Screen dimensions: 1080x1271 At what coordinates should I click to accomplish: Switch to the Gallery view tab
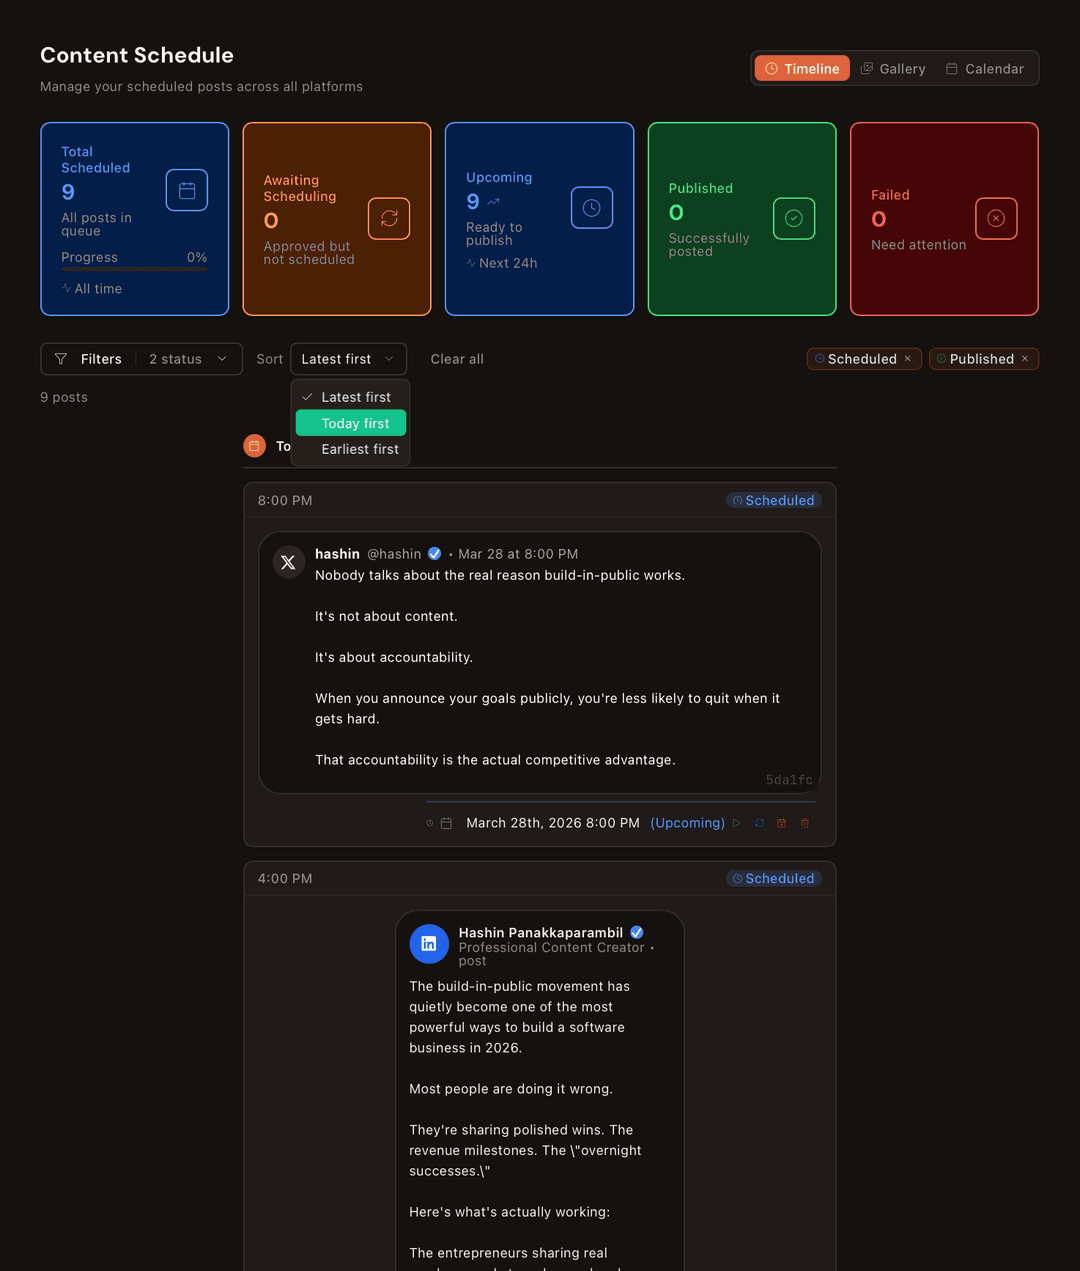pos(893,68)
